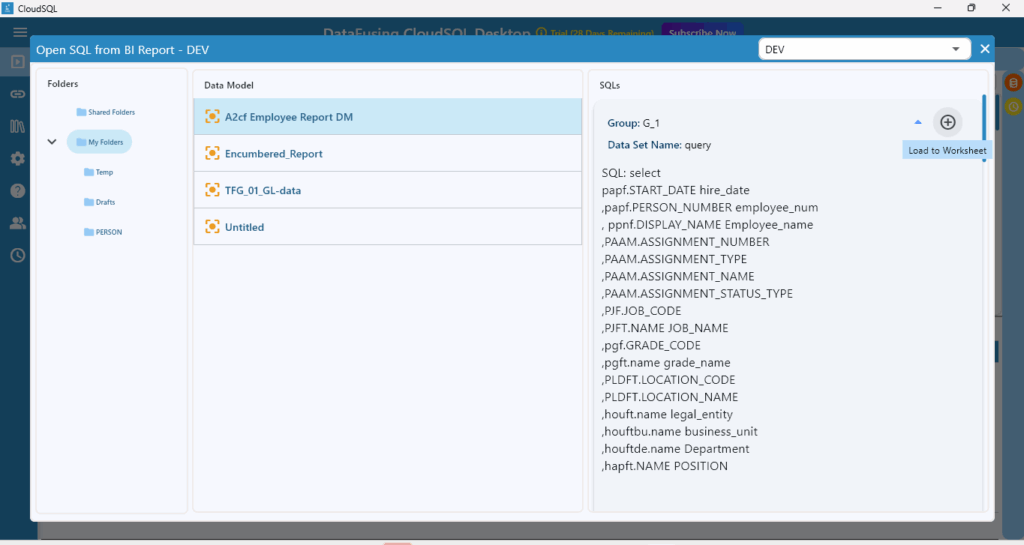Click the SQLs panel scrollbar
The width and height of the screenshot is (1024, 545).
tap(984, 129)
